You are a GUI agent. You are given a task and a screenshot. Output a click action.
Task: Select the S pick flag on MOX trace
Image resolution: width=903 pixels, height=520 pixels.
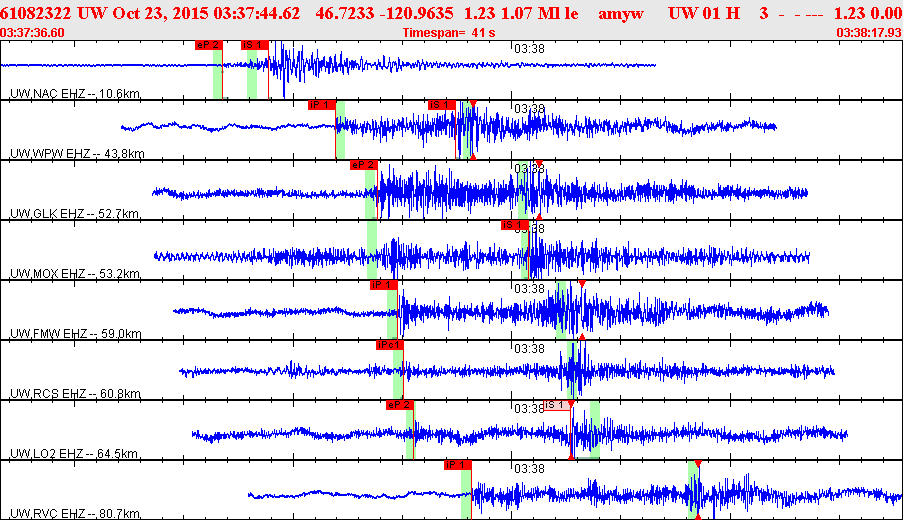pyautogui.click(x=514, y=225)
